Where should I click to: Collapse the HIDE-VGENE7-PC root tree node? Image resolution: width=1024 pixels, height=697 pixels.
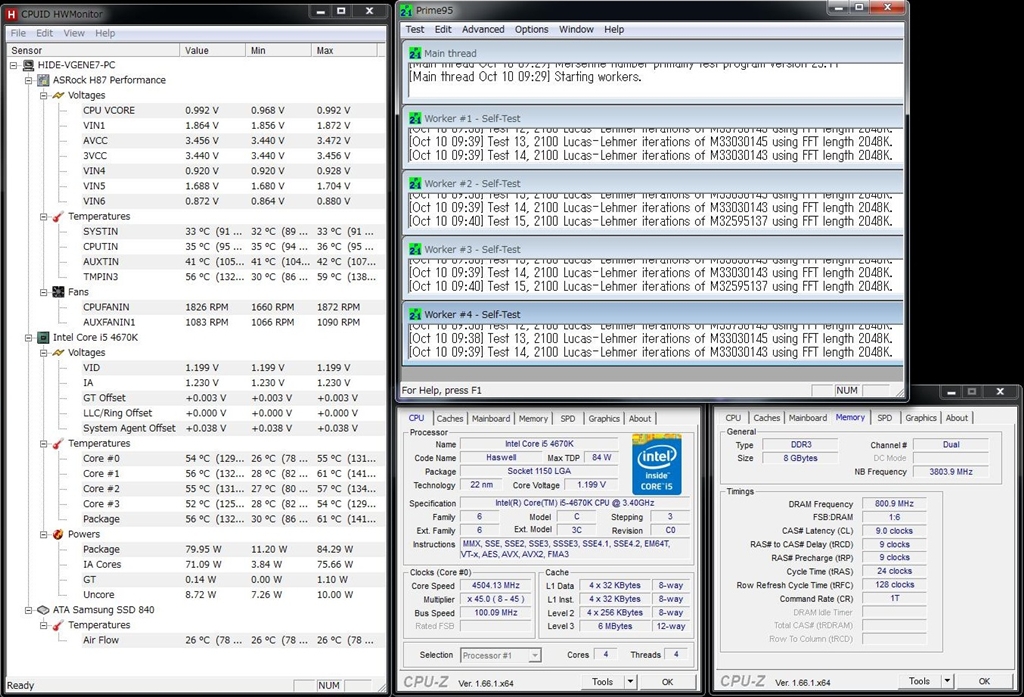[x=14, y=65]
